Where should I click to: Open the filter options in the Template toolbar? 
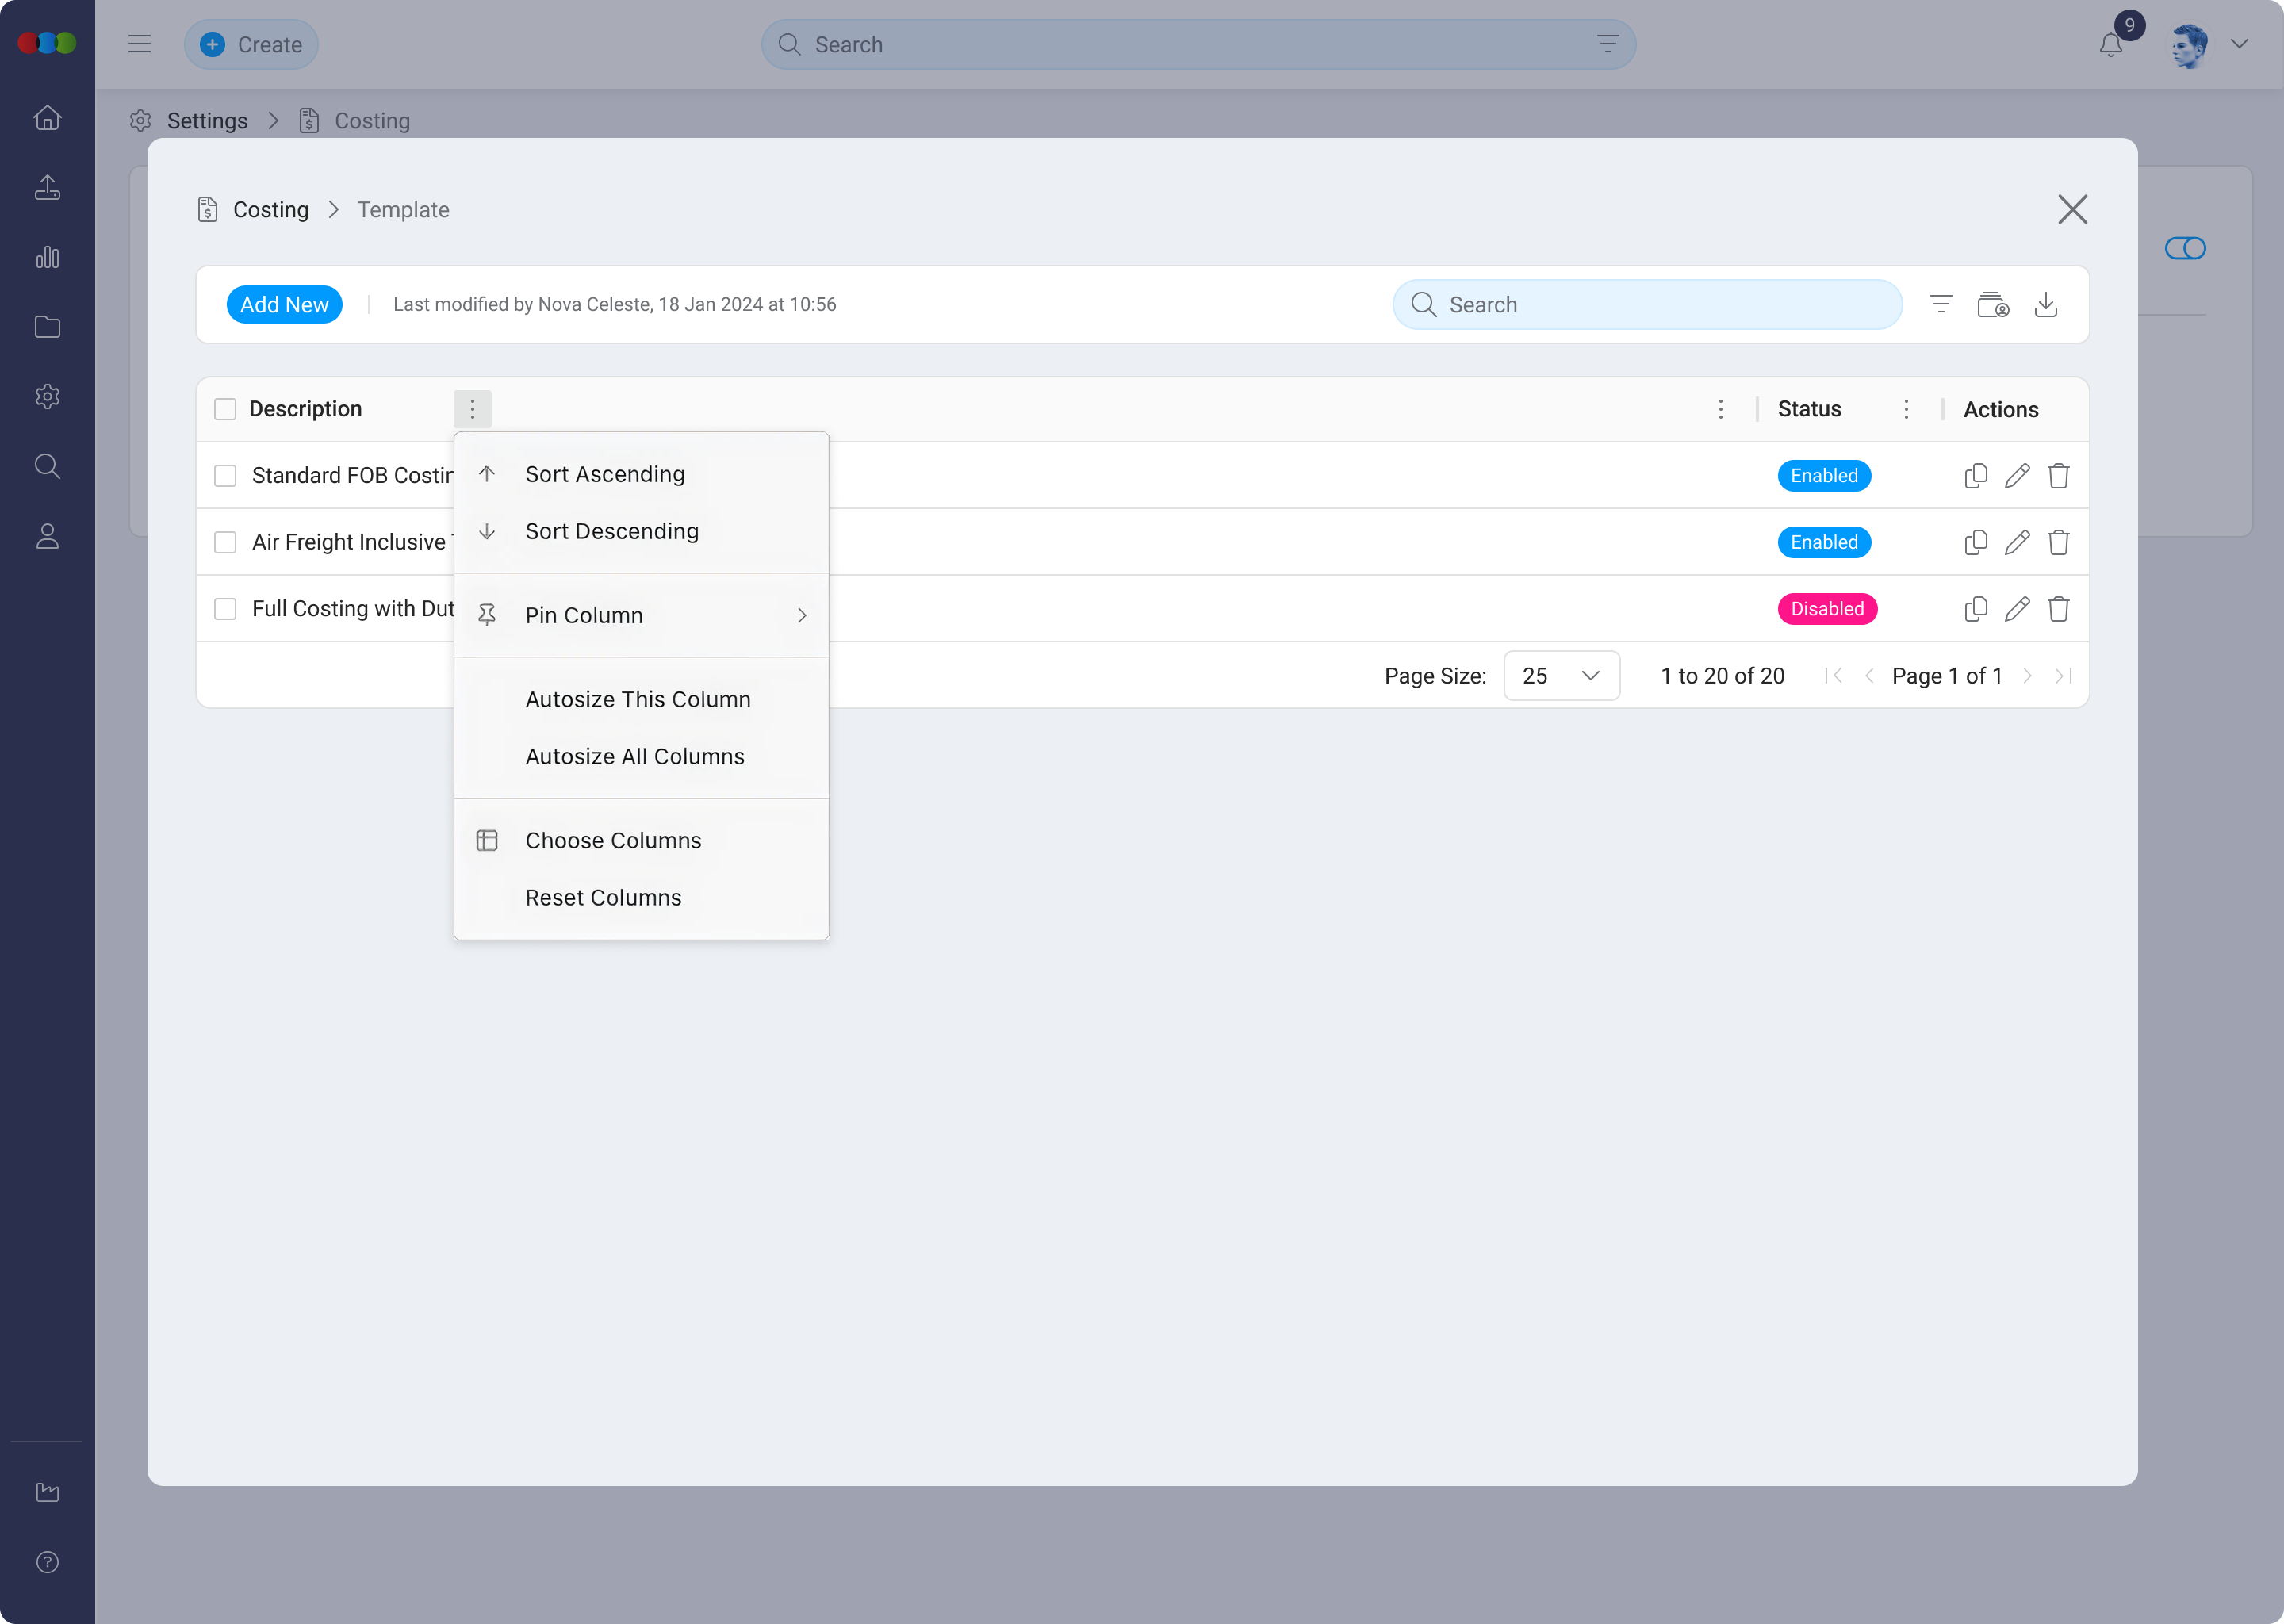tap(1941, 304)
